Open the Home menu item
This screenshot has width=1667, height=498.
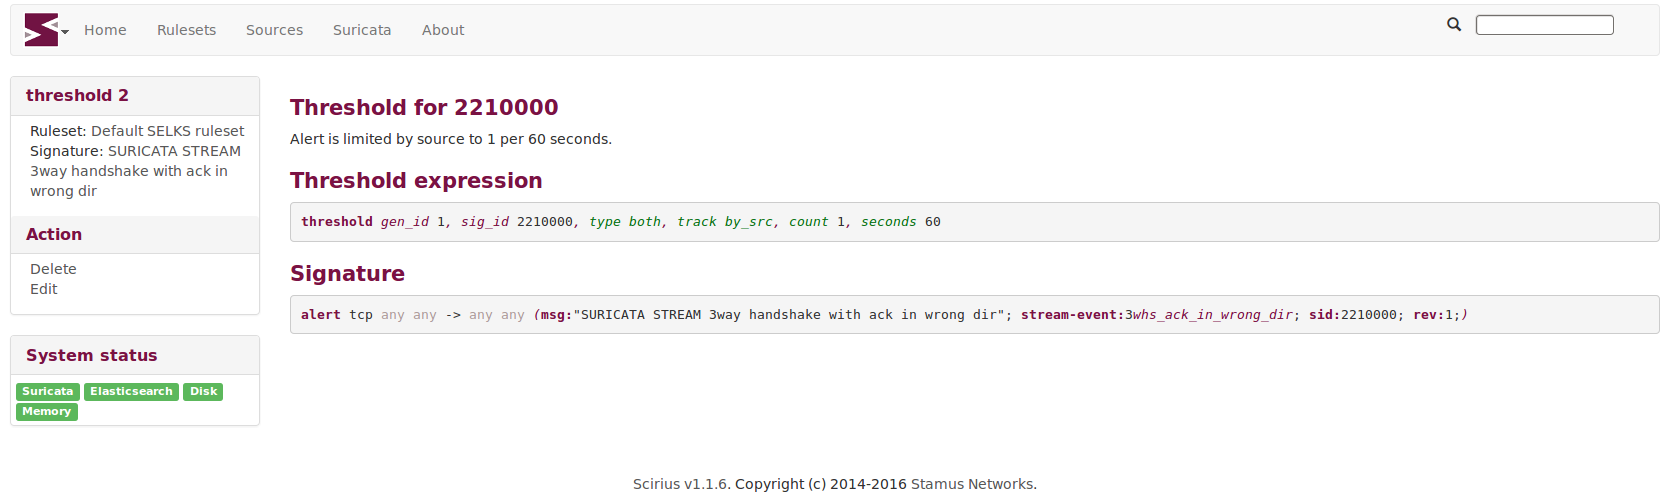point(105,30)
